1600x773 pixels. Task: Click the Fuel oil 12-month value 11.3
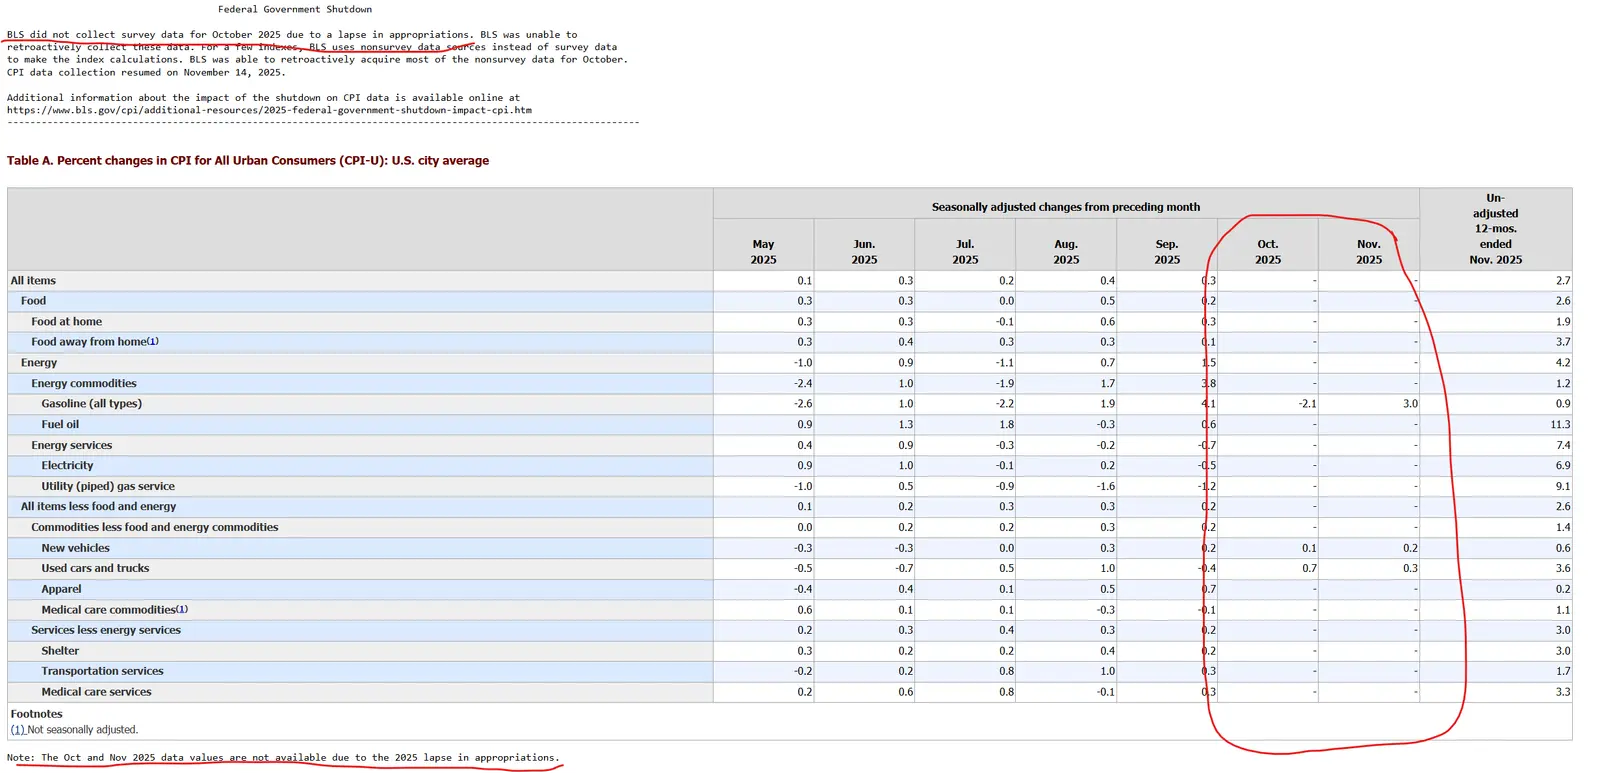[x=1559, y=425]
